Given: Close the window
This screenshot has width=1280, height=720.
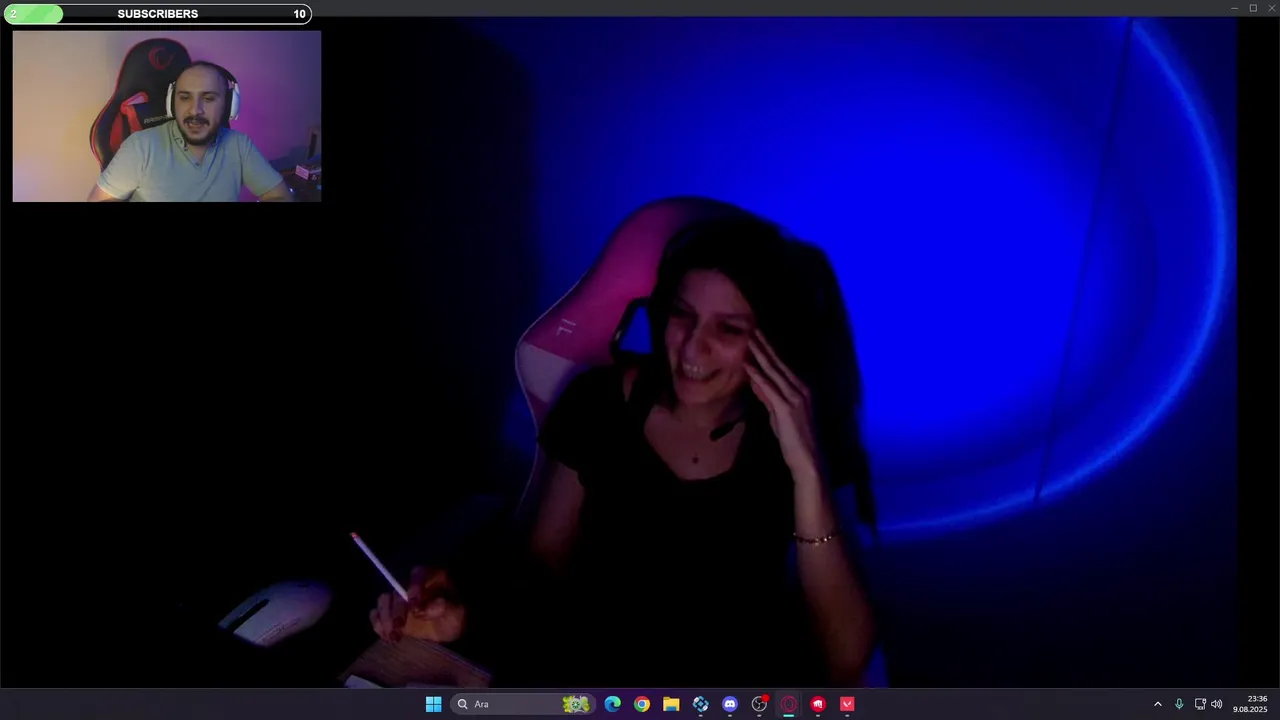Looking at the screenshot, I should pyautogui.click(x=1271, y=8).
